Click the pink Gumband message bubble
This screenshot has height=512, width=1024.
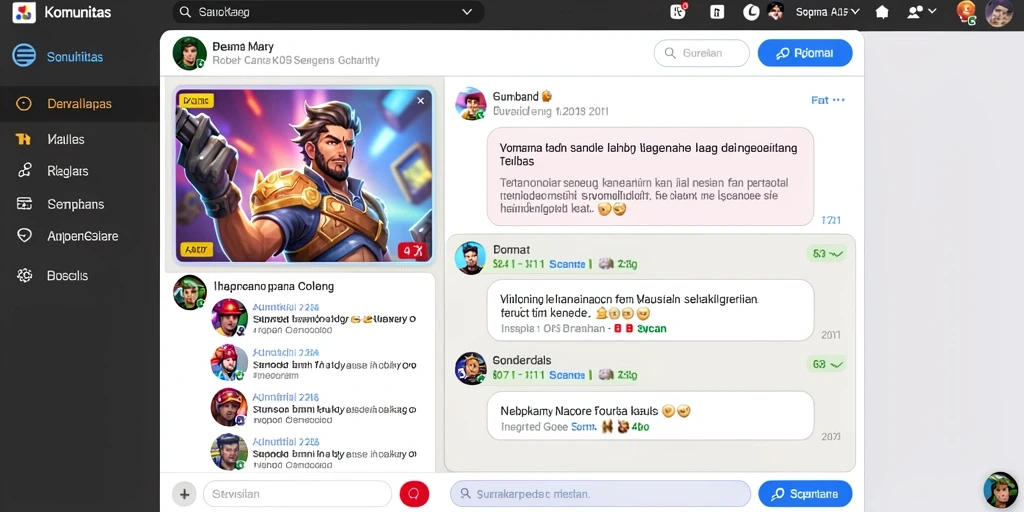(650, 176)
